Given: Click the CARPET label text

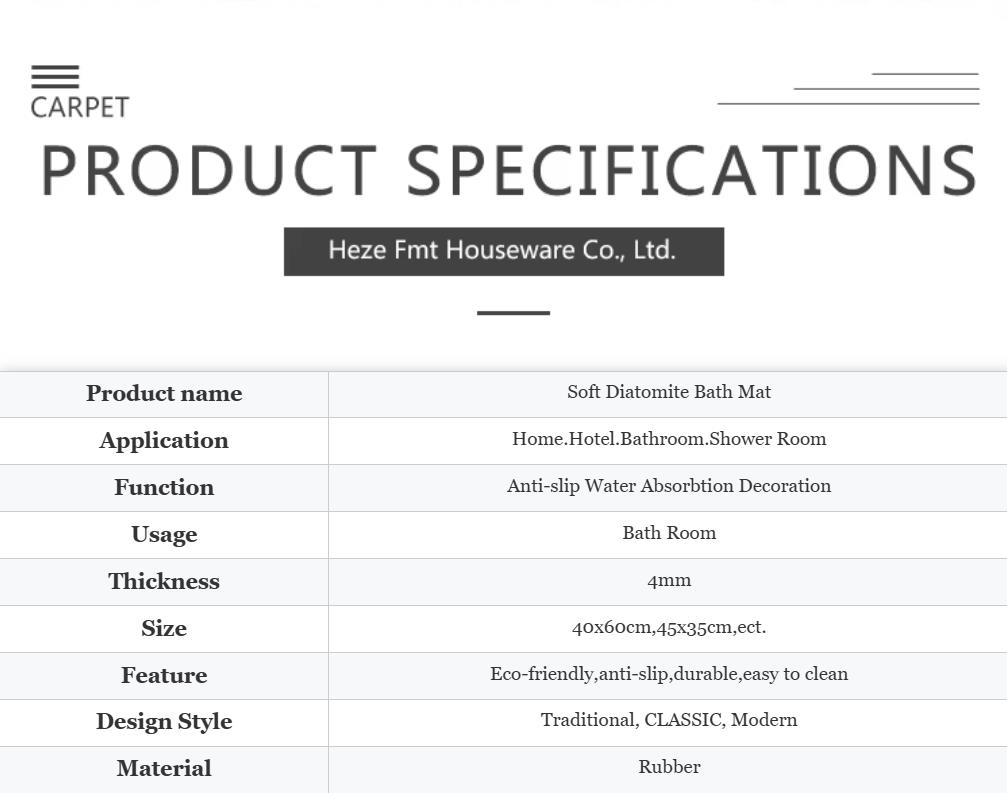Looking at the screenshot, I should (x=80, y=107).
